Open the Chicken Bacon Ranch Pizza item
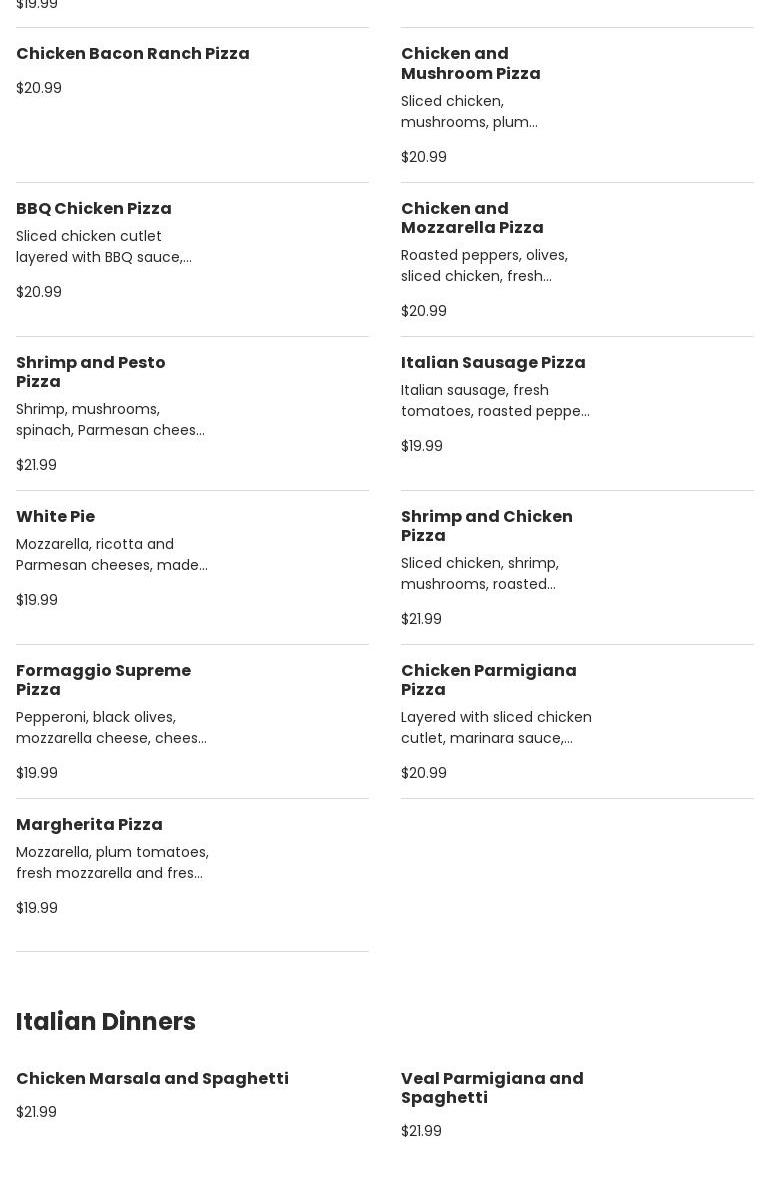 click(x=133, y=54)
